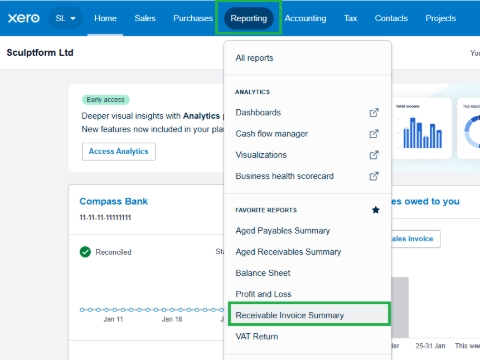Open the Contacts menu
This screenshot has width=480, height=360.
tap(391, 18)
